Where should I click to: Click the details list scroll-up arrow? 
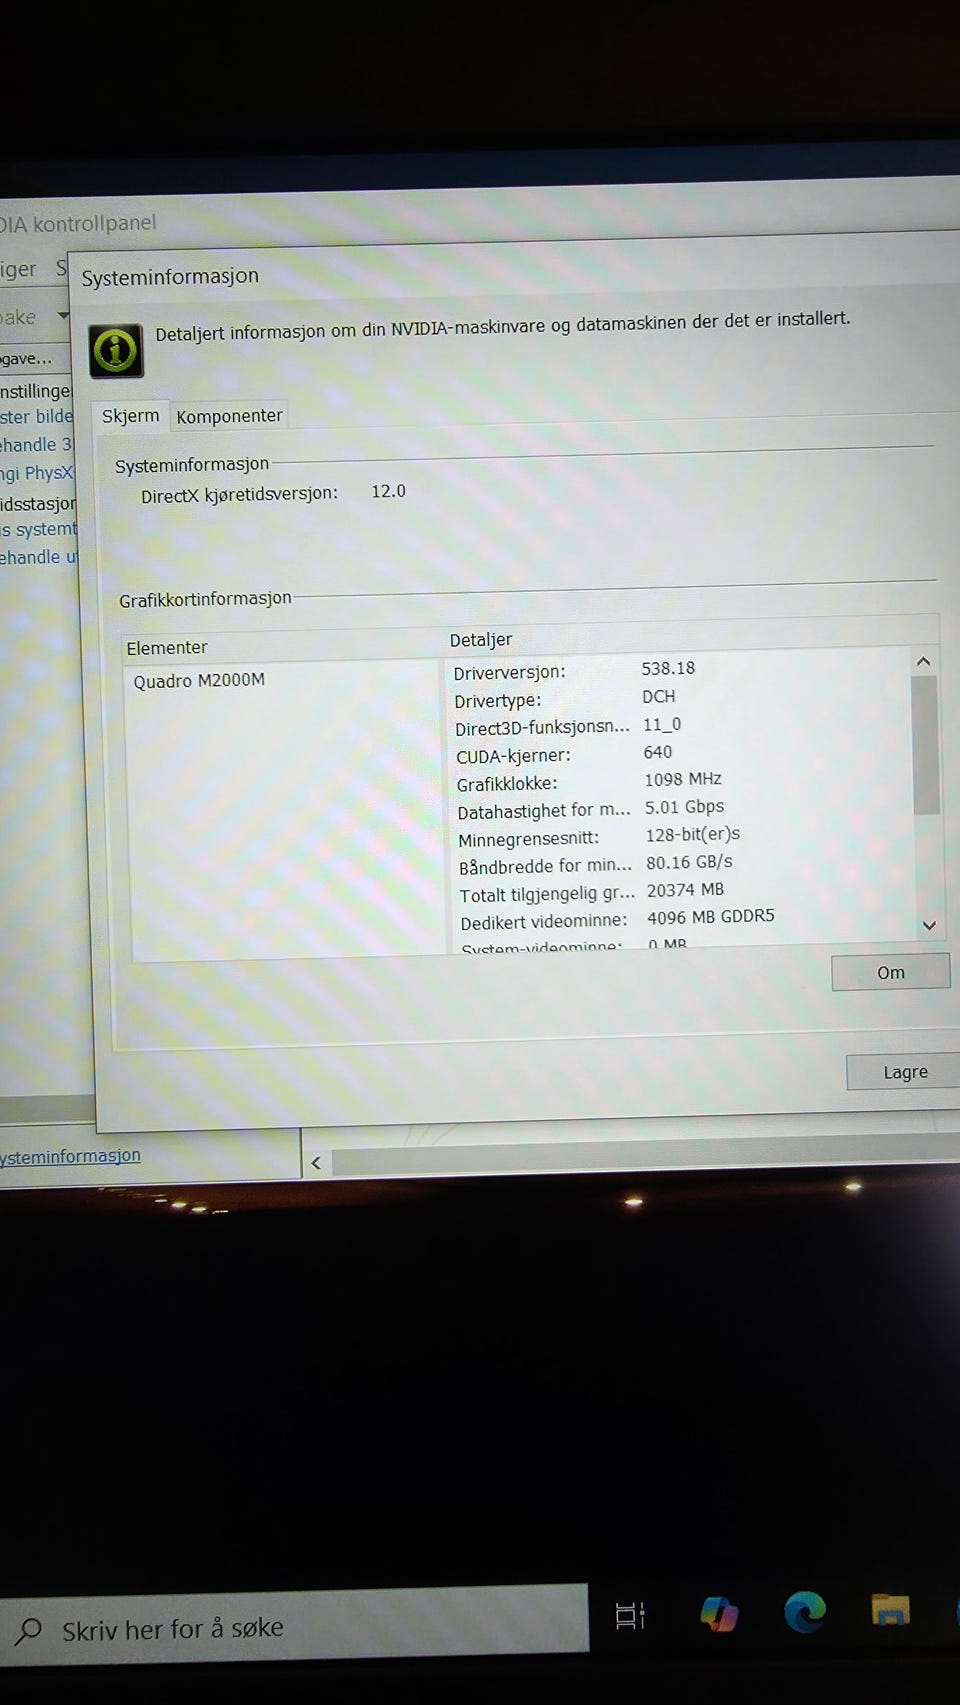pos(923,661)
